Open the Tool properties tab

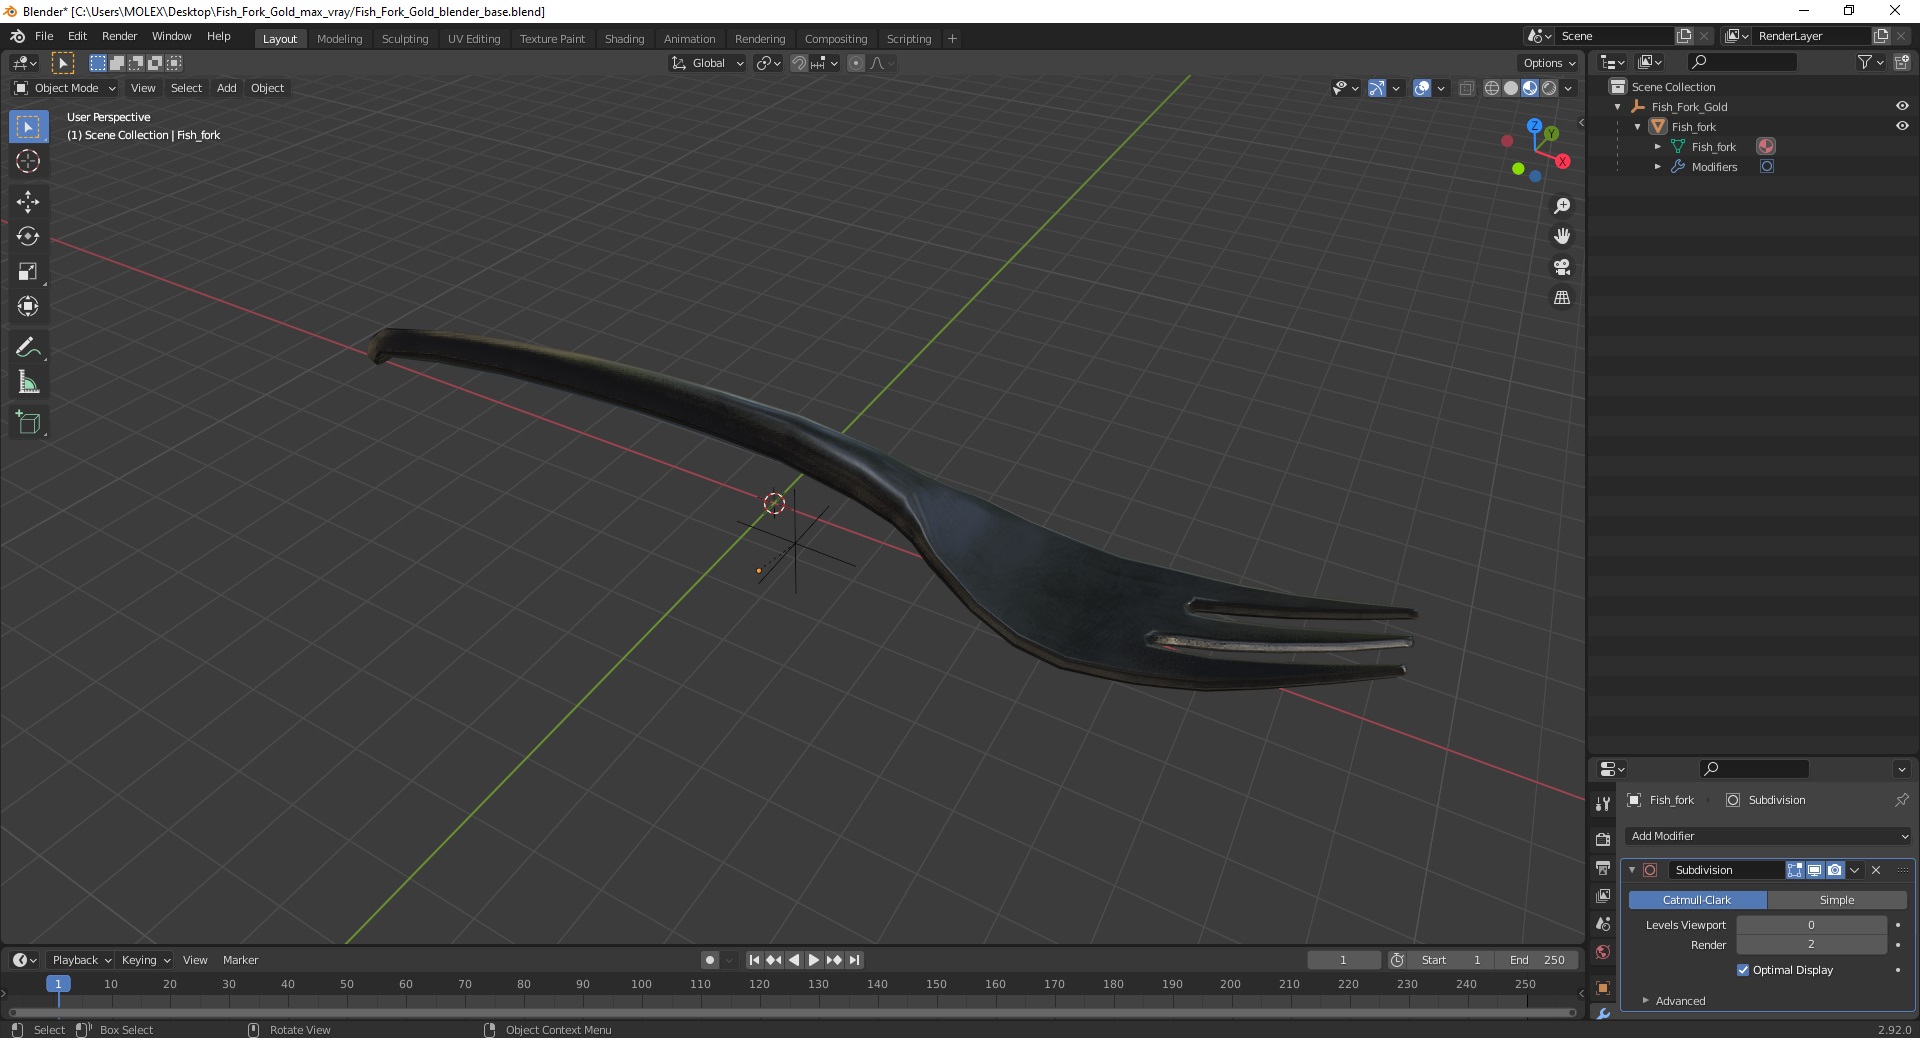(x=1603, y=804)
